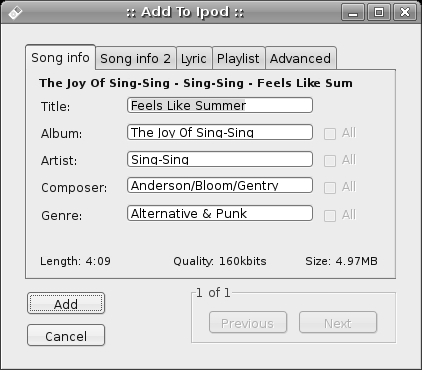The height and width of the screenshot is (370, 422).
Task: Minimize the Add To Ipod window
Action: [353, 12]
